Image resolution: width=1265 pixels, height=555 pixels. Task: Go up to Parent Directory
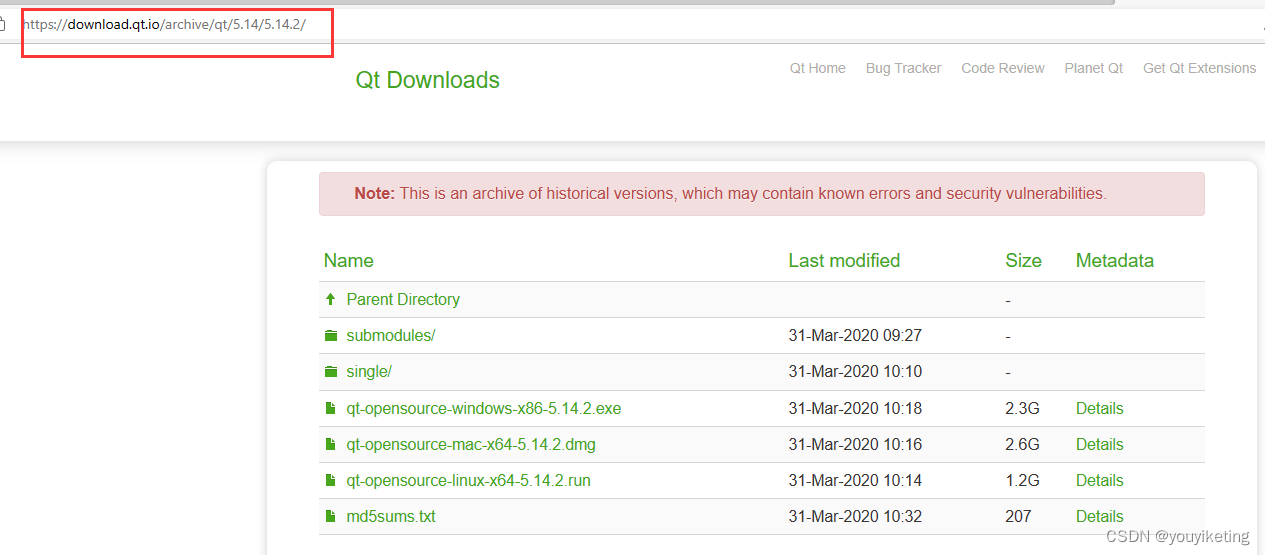point(403,299)
